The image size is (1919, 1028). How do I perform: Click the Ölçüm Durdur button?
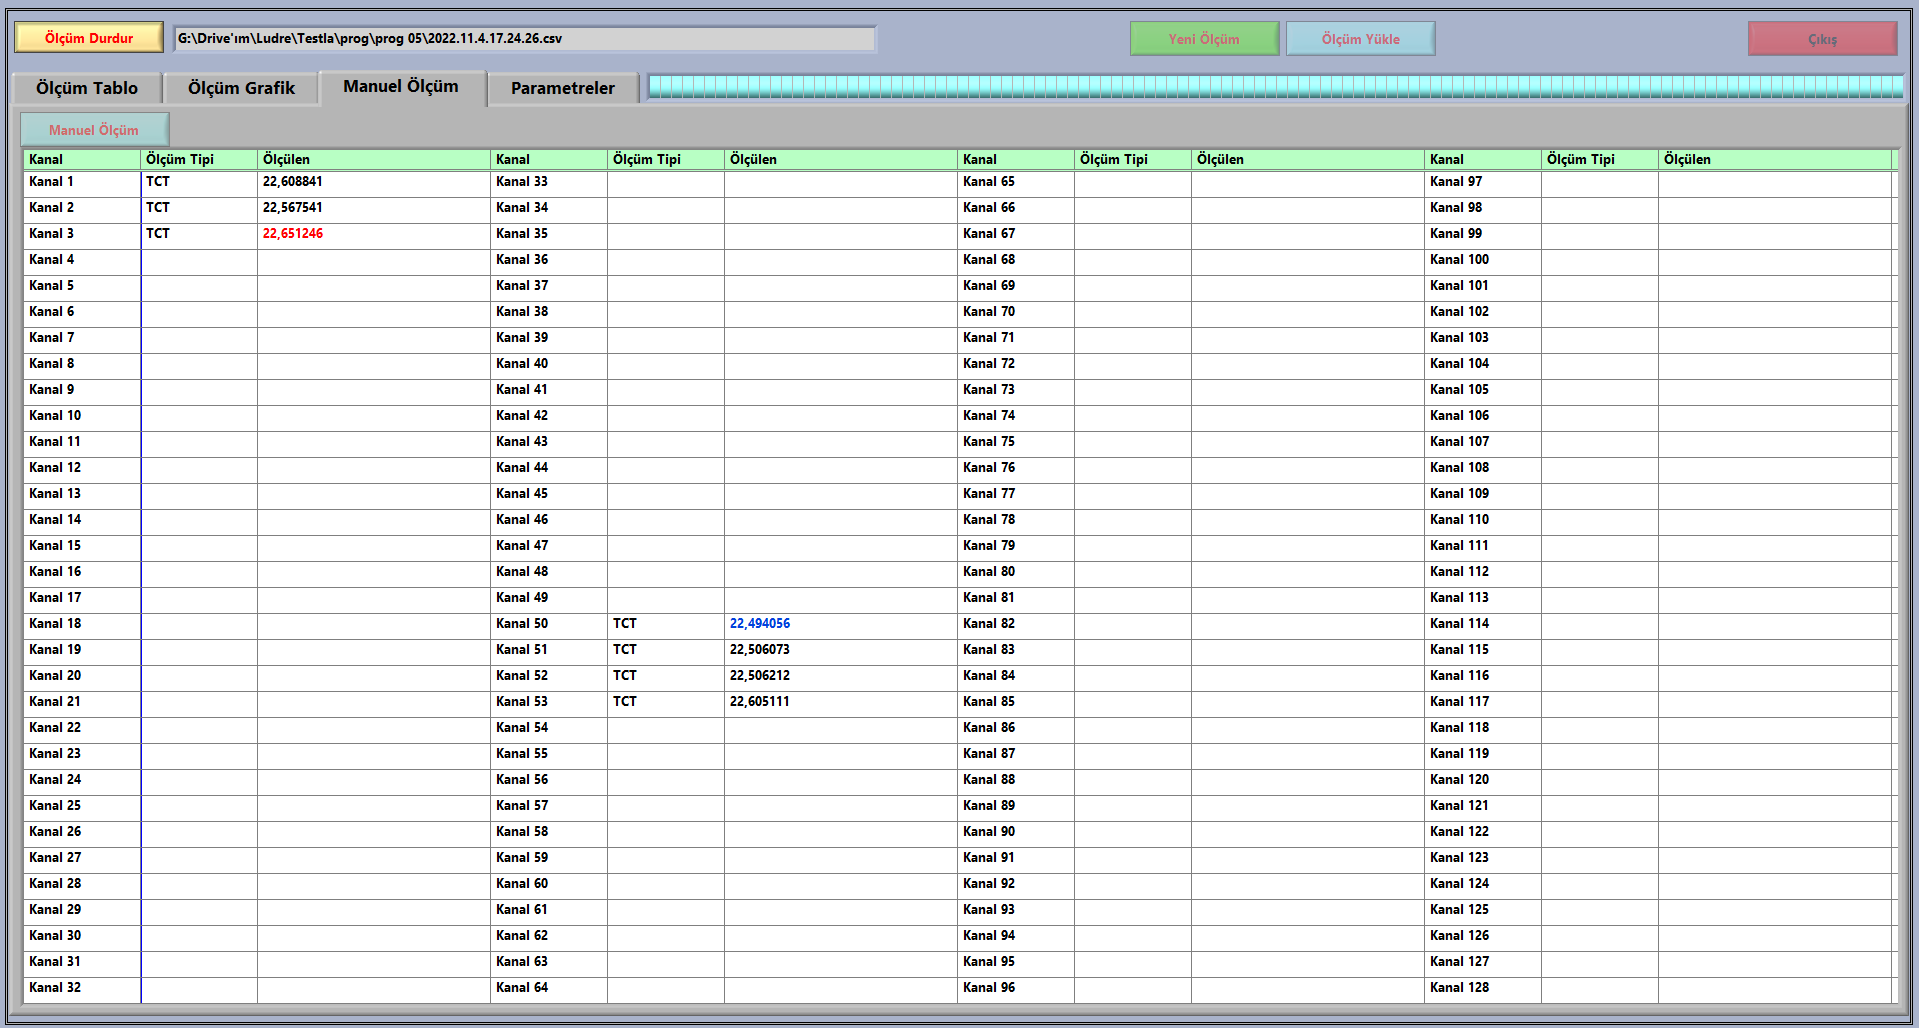(89, 38)
